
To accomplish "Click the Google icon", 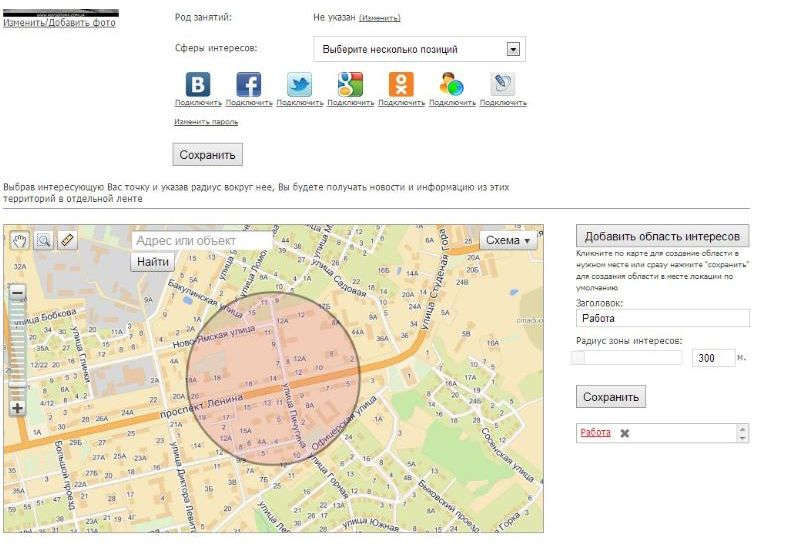I will (350, 84).
